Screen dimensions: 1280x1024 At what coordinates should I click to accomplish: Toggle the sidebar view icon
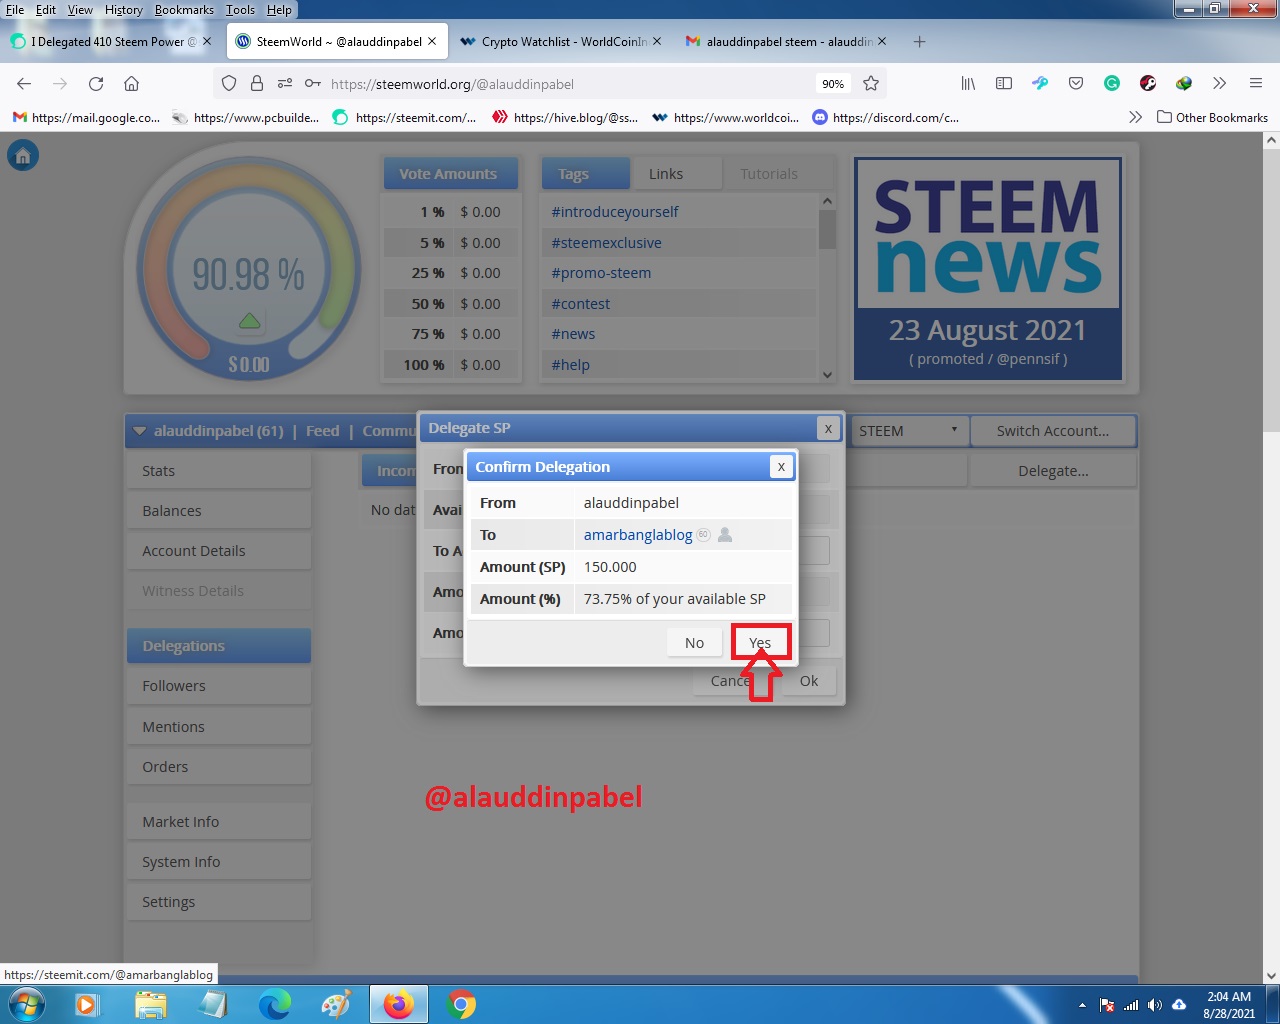coord(1004,84)
